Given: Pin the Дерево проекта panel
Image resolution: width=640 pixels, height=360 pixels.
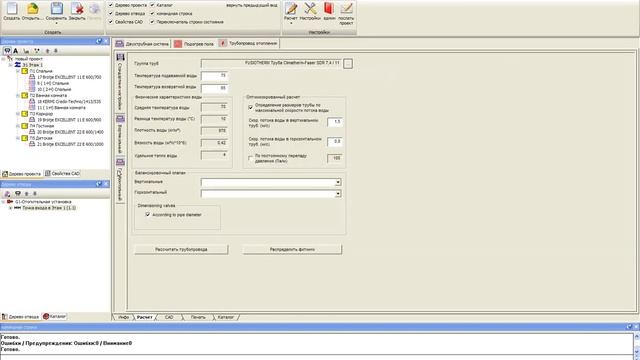Looking at the screenshot, I should (x=99, y=41).
